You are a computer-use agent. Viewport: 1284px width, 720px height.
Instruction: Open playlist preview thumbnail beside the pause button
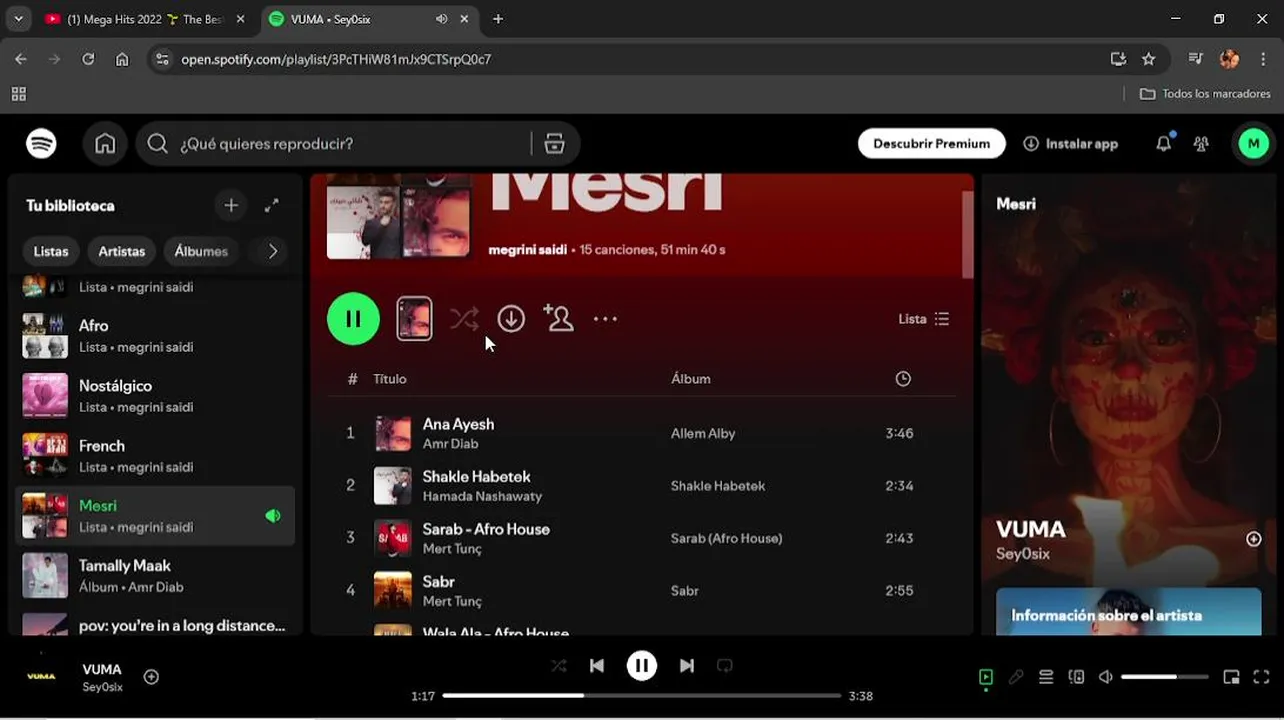tap(414, 319)
